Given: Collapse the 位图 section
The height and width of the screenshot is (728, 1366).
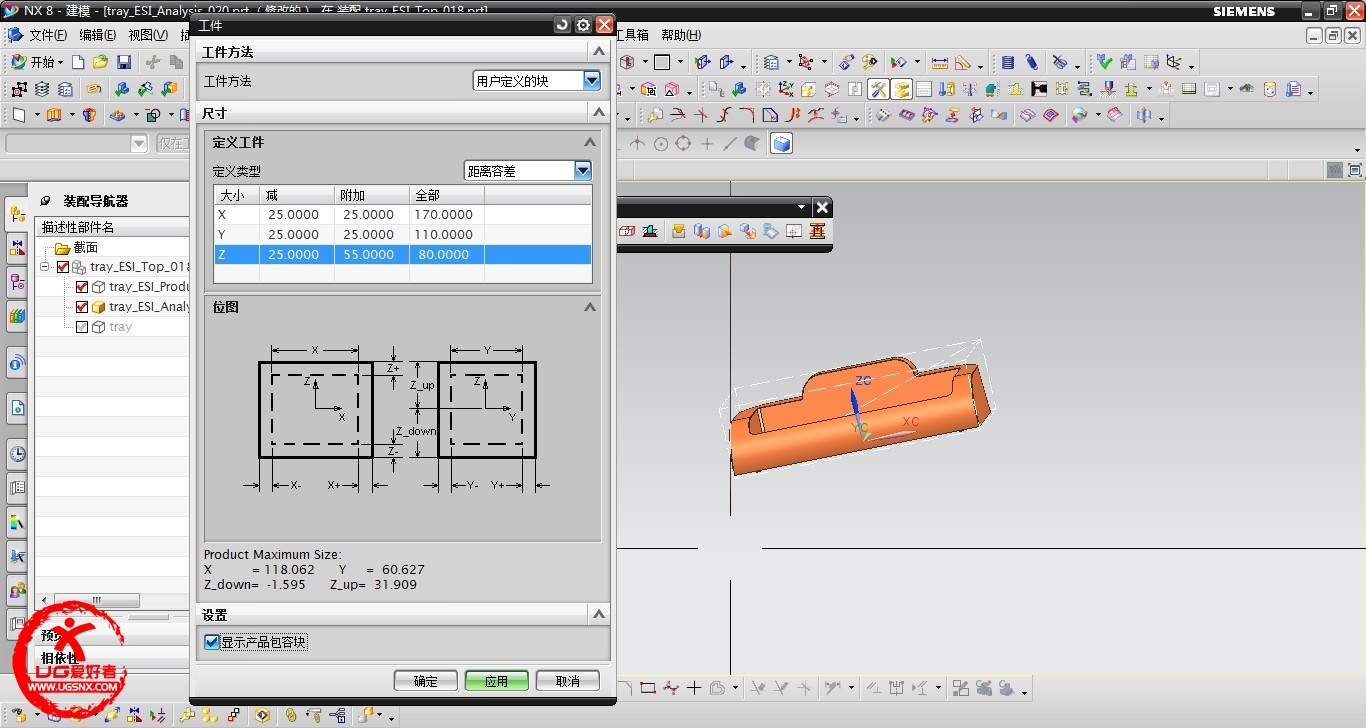Looking at the screenshot, I should [590, 307].
